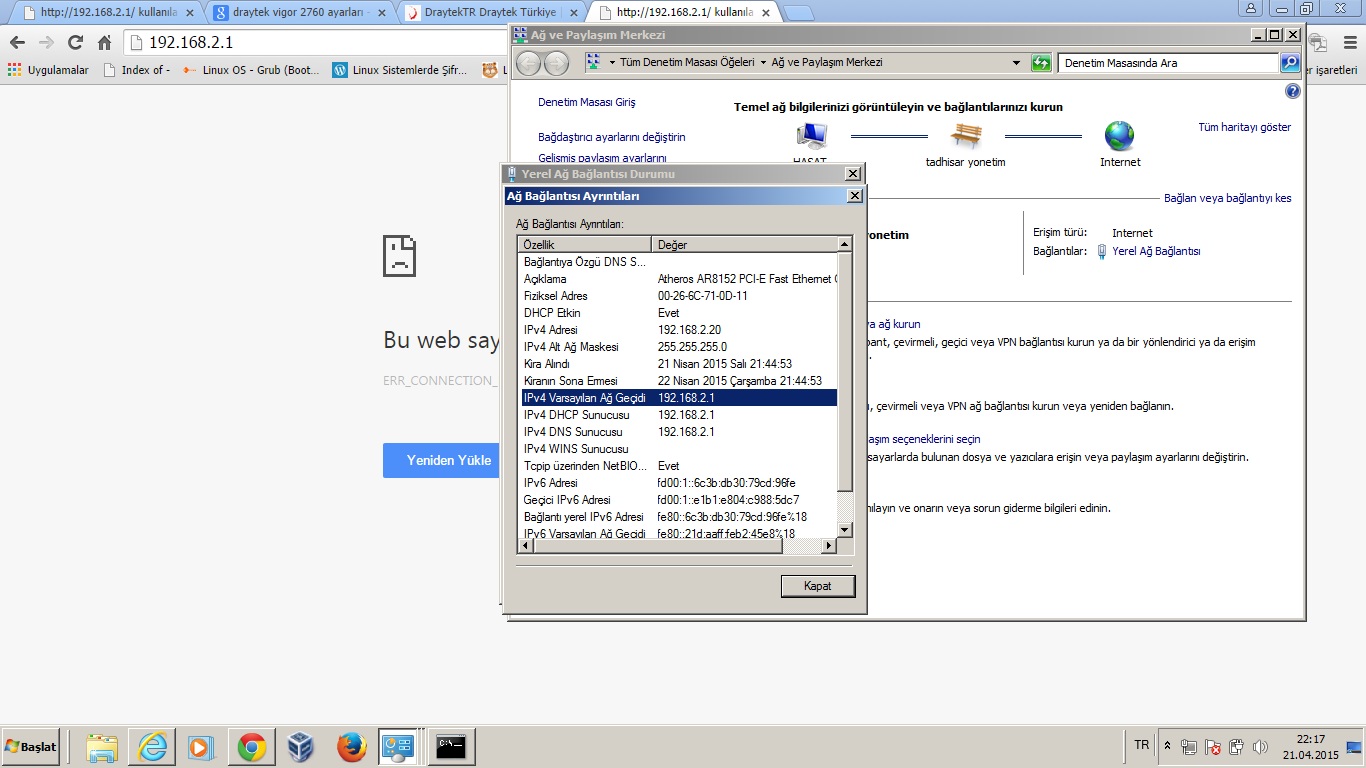
Task: Click the blue help question mark icon
Action: click(x=1292, y=91)
